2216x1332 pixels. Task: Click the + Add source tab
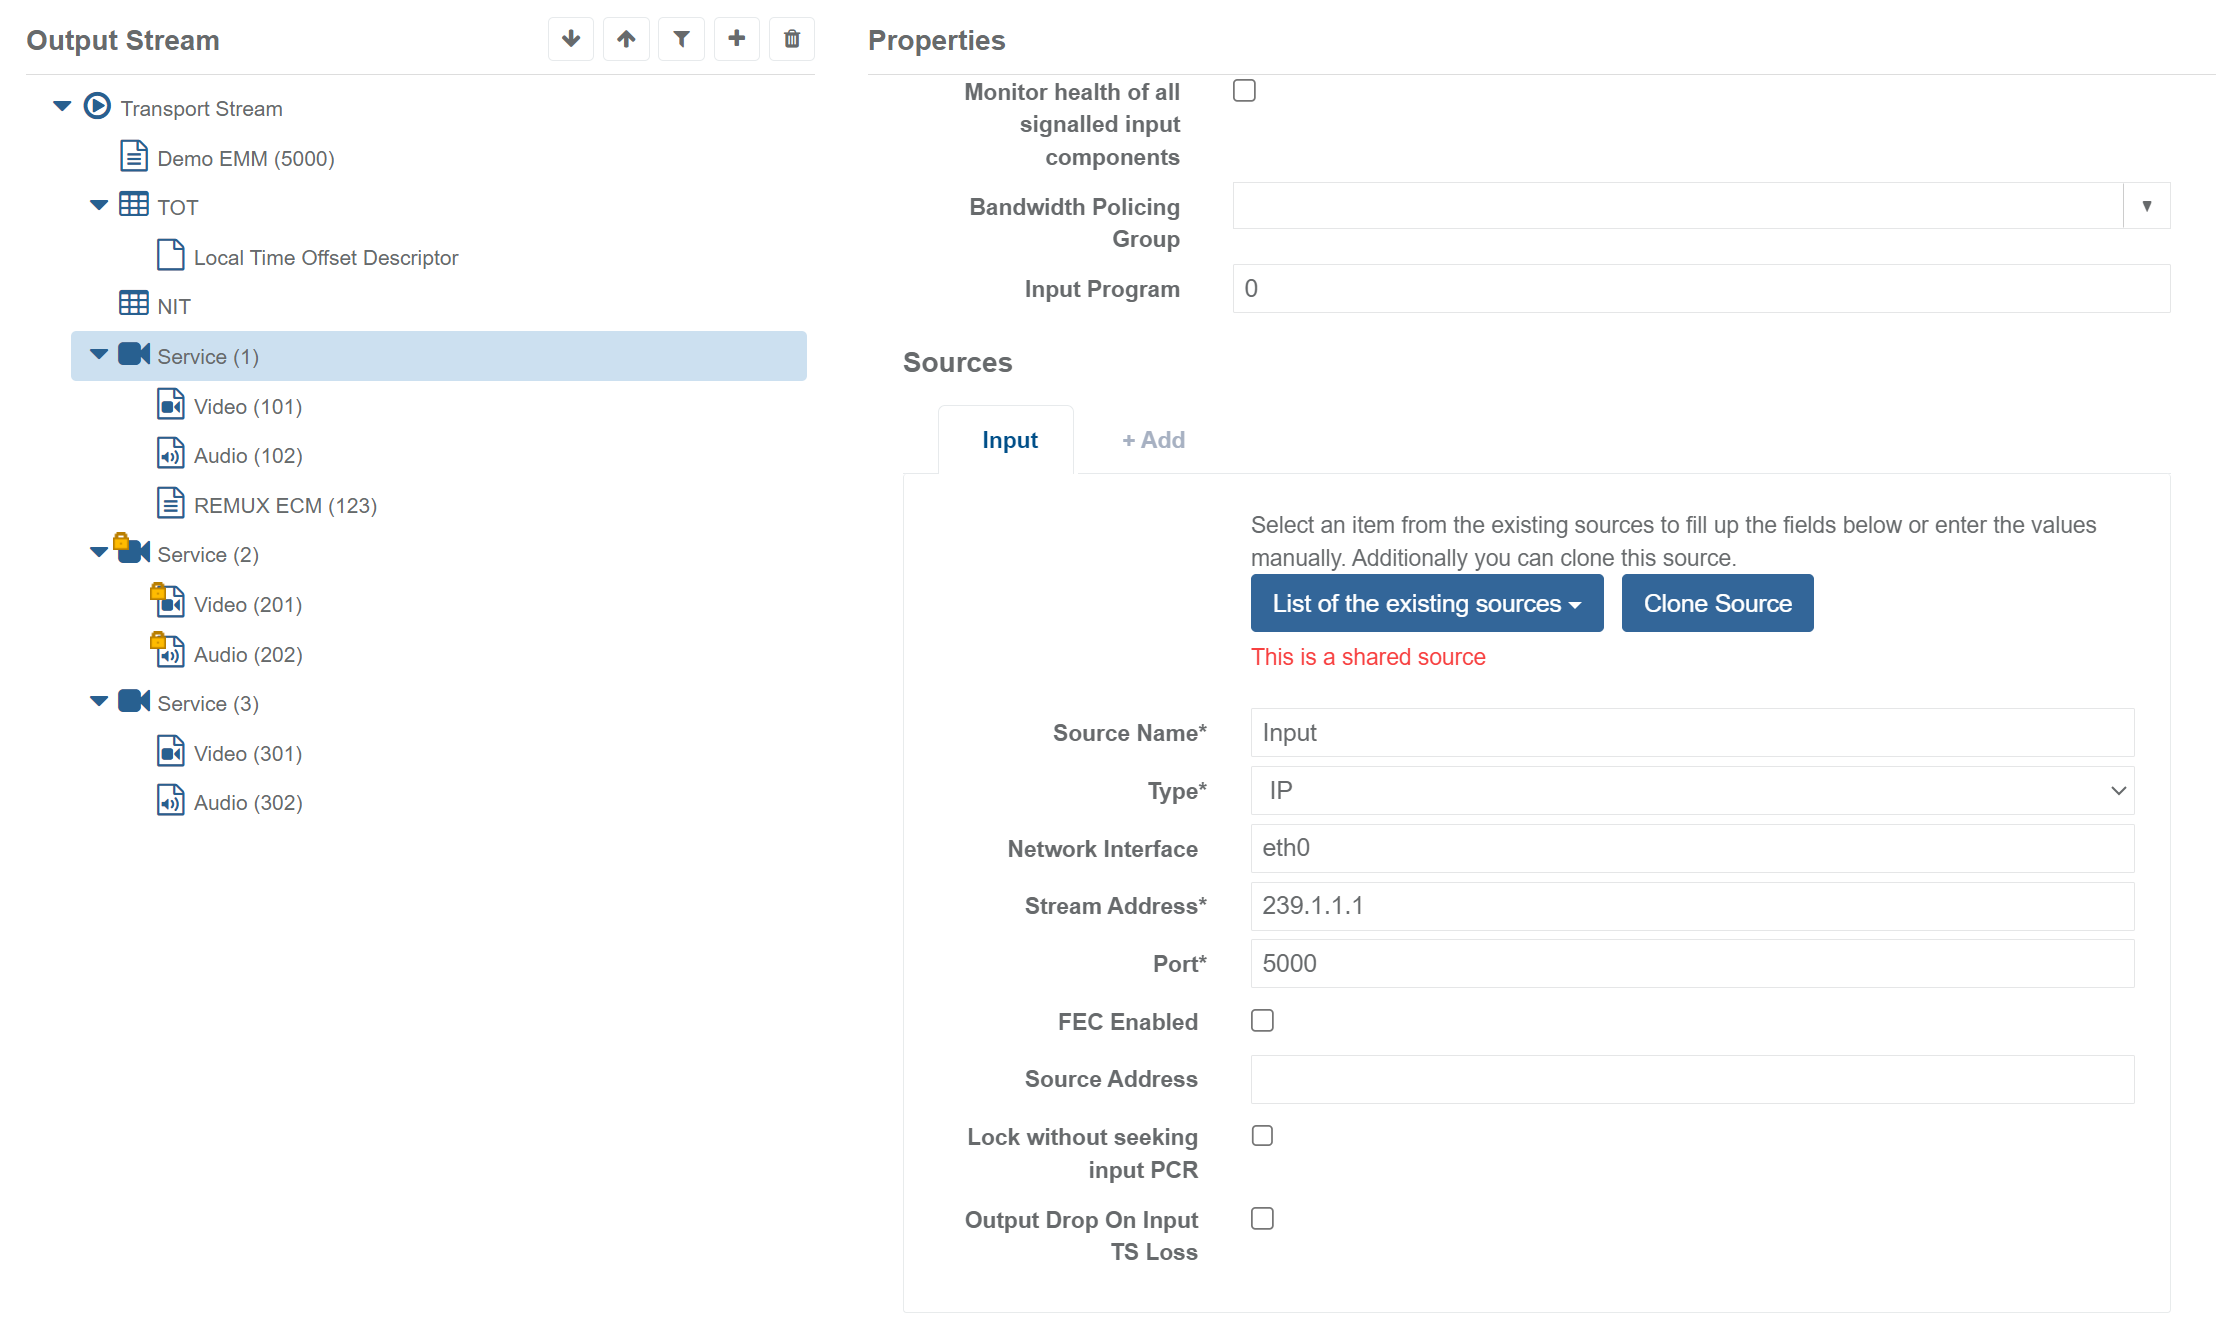(1153, 440)
